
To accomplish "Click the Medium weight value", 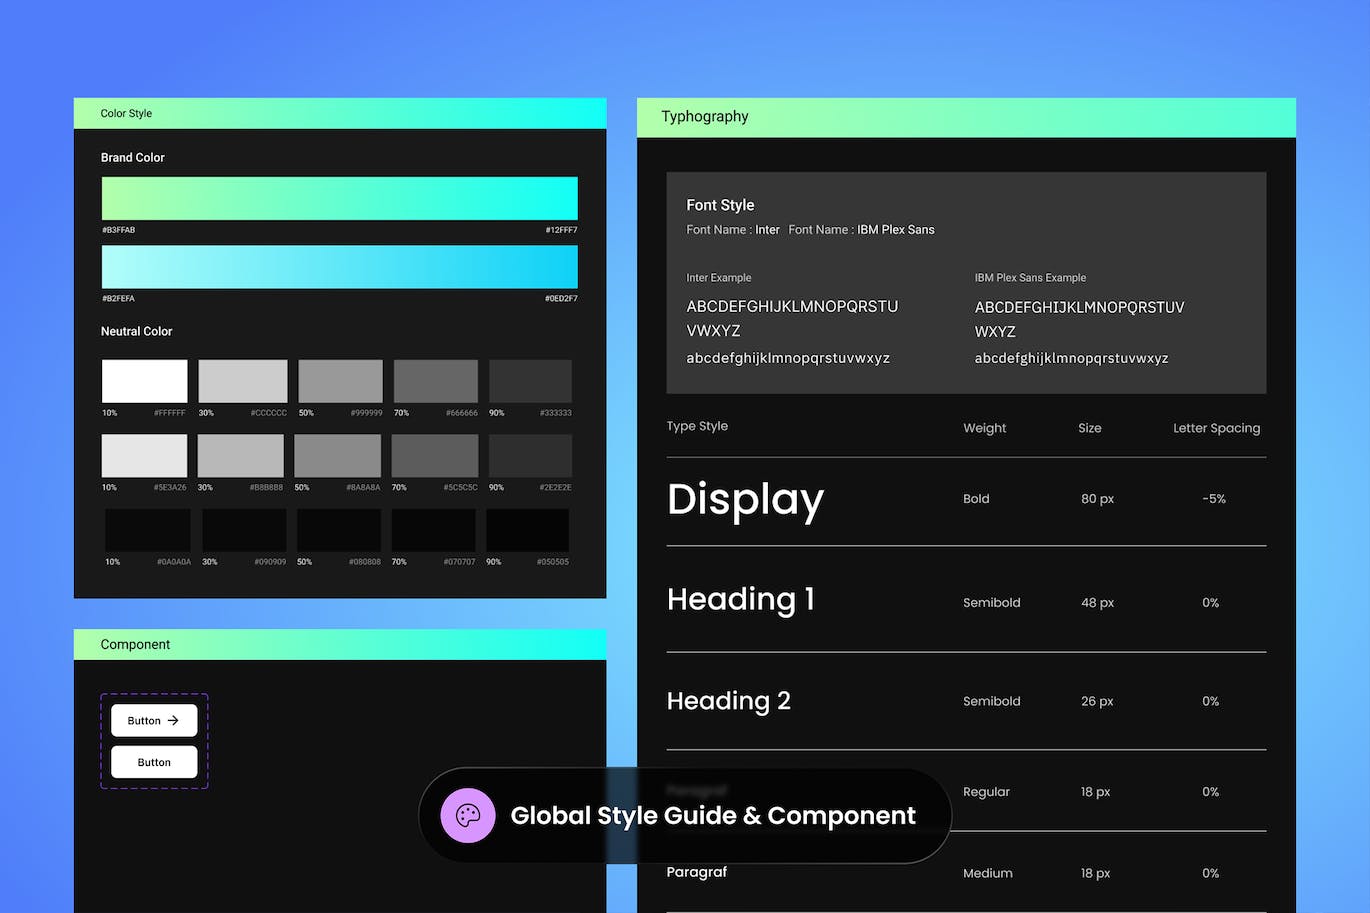I will [988, 873].
